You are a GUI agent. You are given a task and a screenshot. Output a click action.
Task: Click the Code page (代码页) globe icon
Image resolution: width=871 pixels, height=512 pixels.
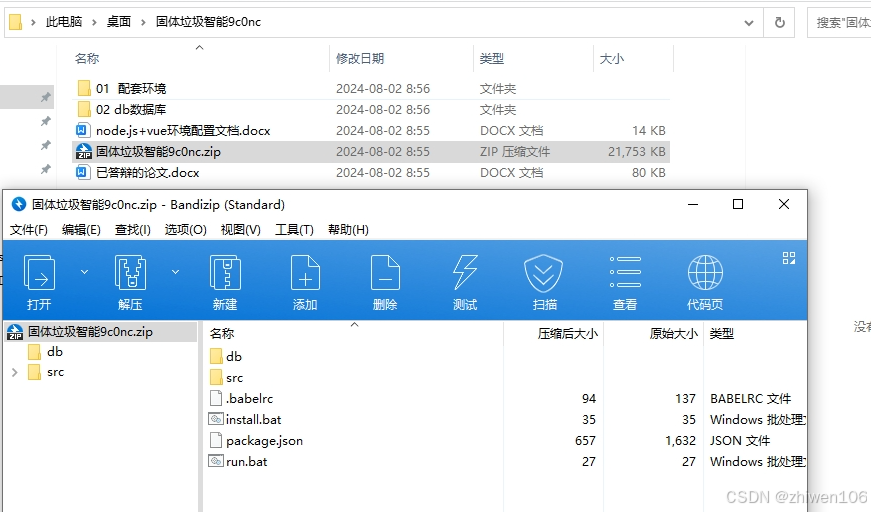705,273
